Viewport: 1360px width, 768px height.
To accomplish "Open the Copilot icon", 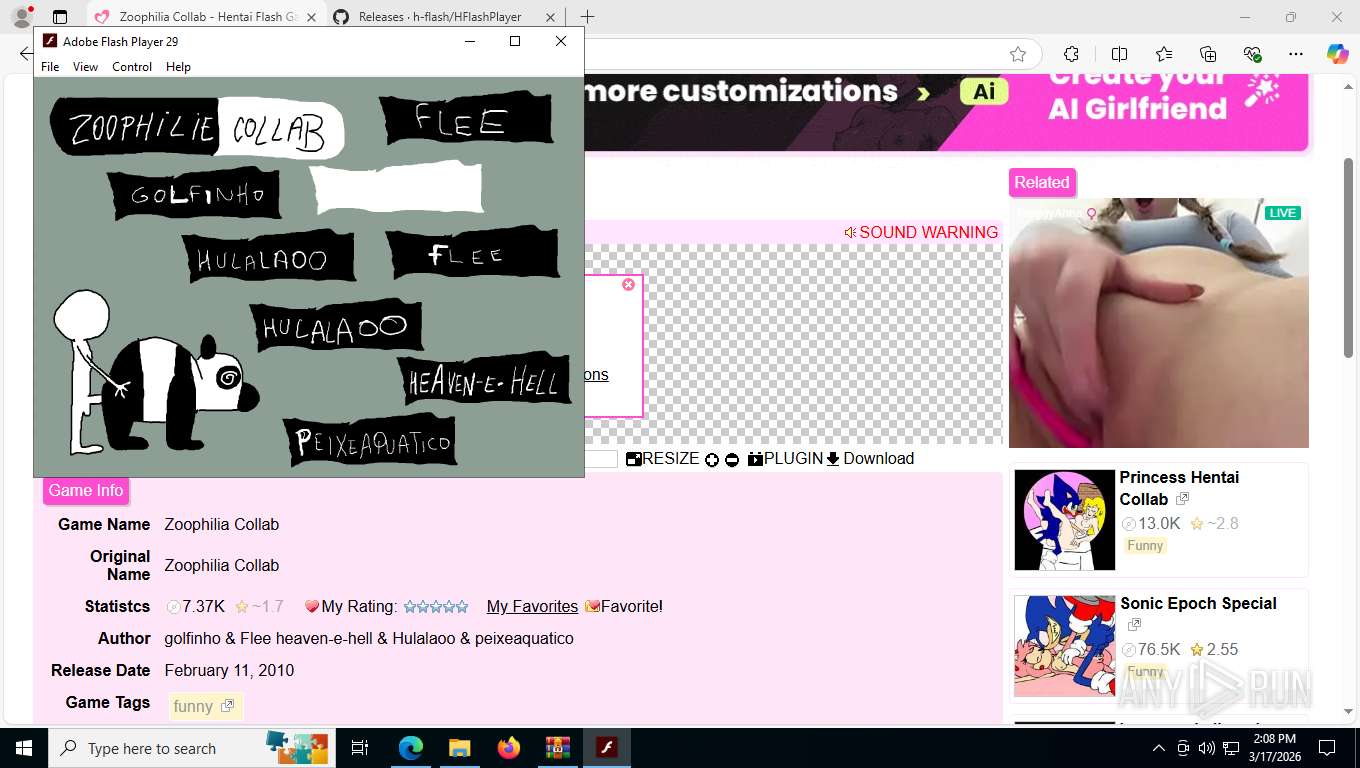I will [x=1337, y=54].
